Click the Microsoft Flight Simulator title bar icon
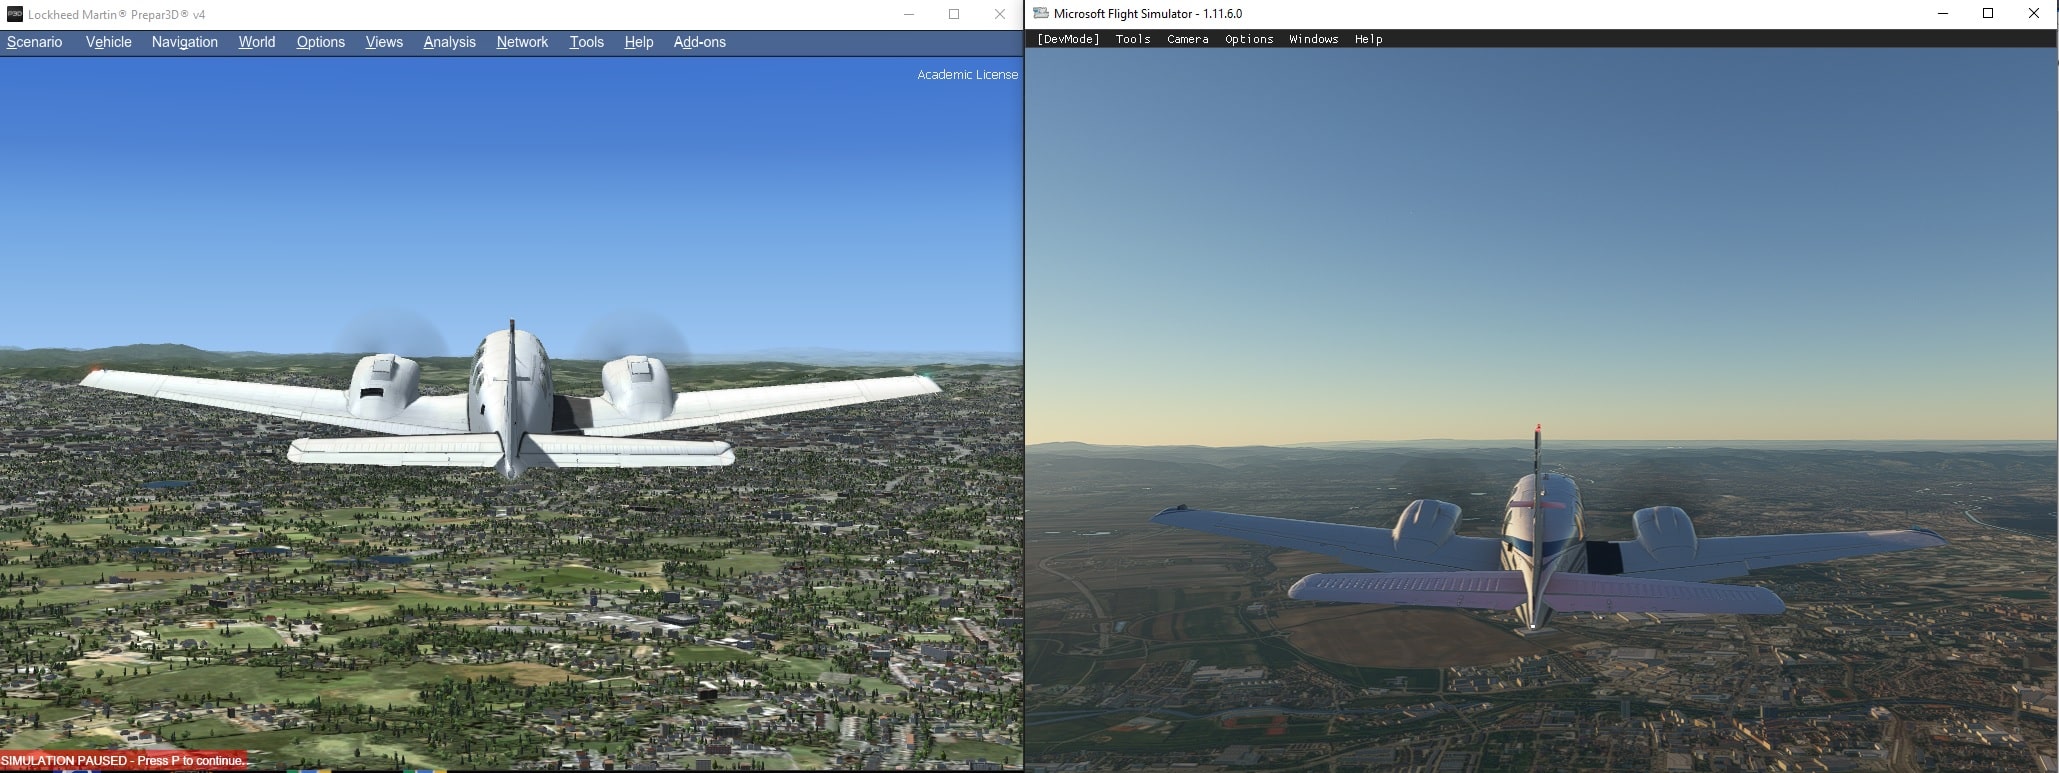This screenshot has width=2059, height=773. pos(1041,14)
